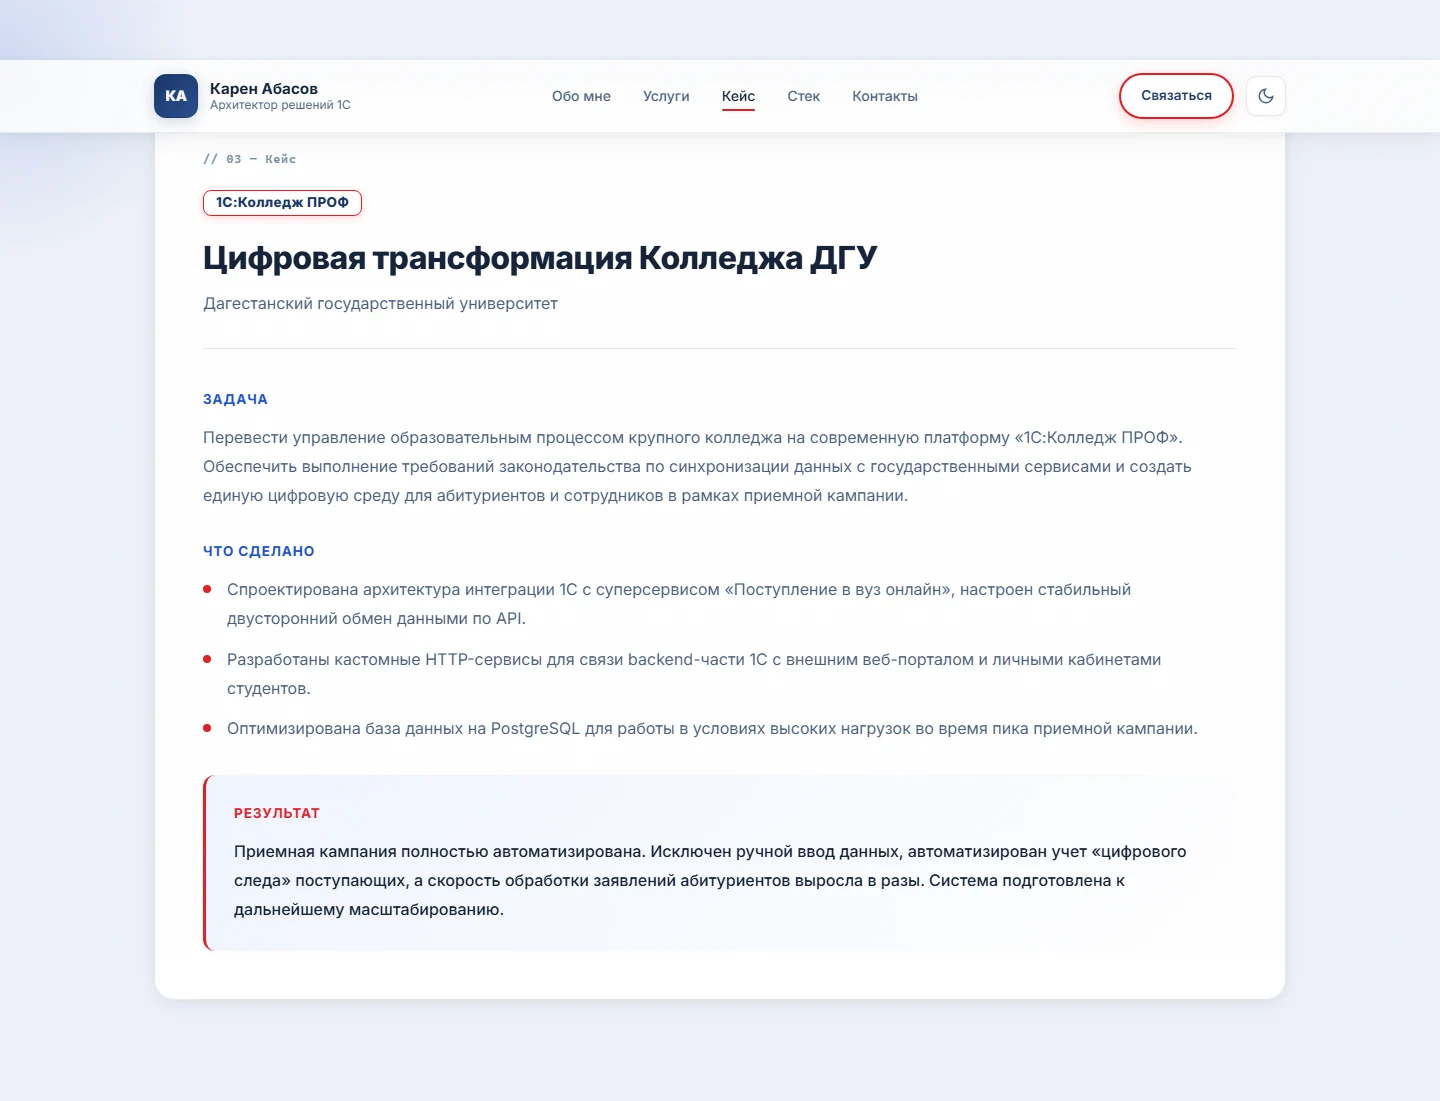Open the Стек section
This screenshot has width=1440, height=1101.
click(x=803, y=96)
